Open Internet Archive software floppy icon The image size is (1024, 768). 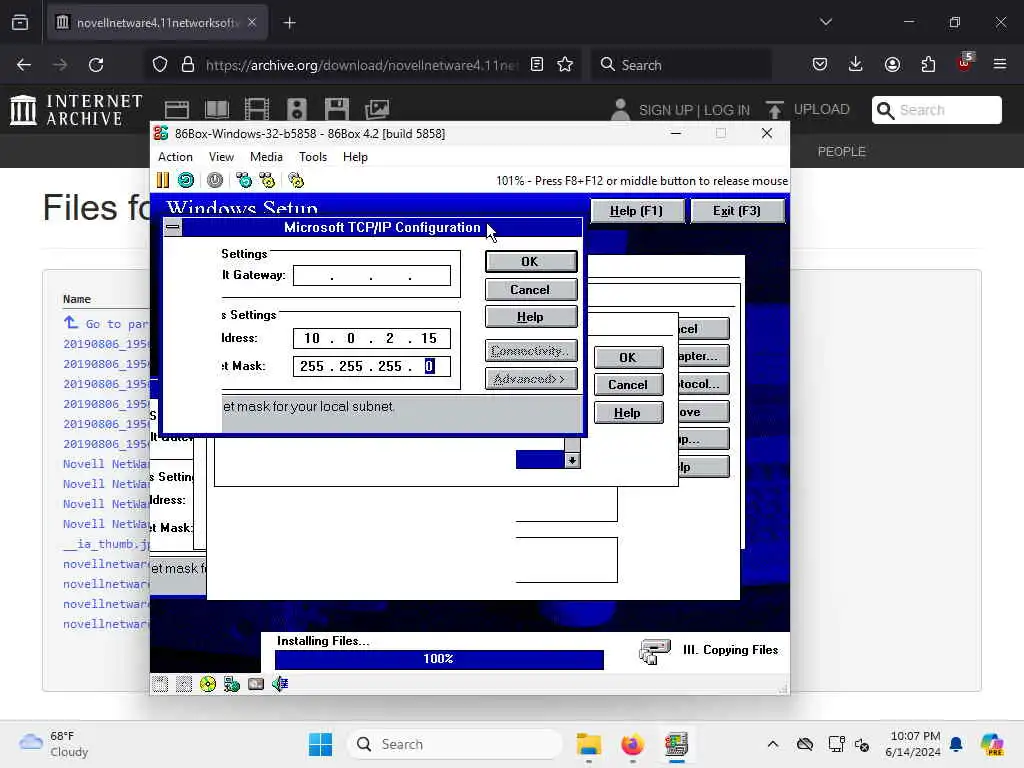(x=337, y=110)
